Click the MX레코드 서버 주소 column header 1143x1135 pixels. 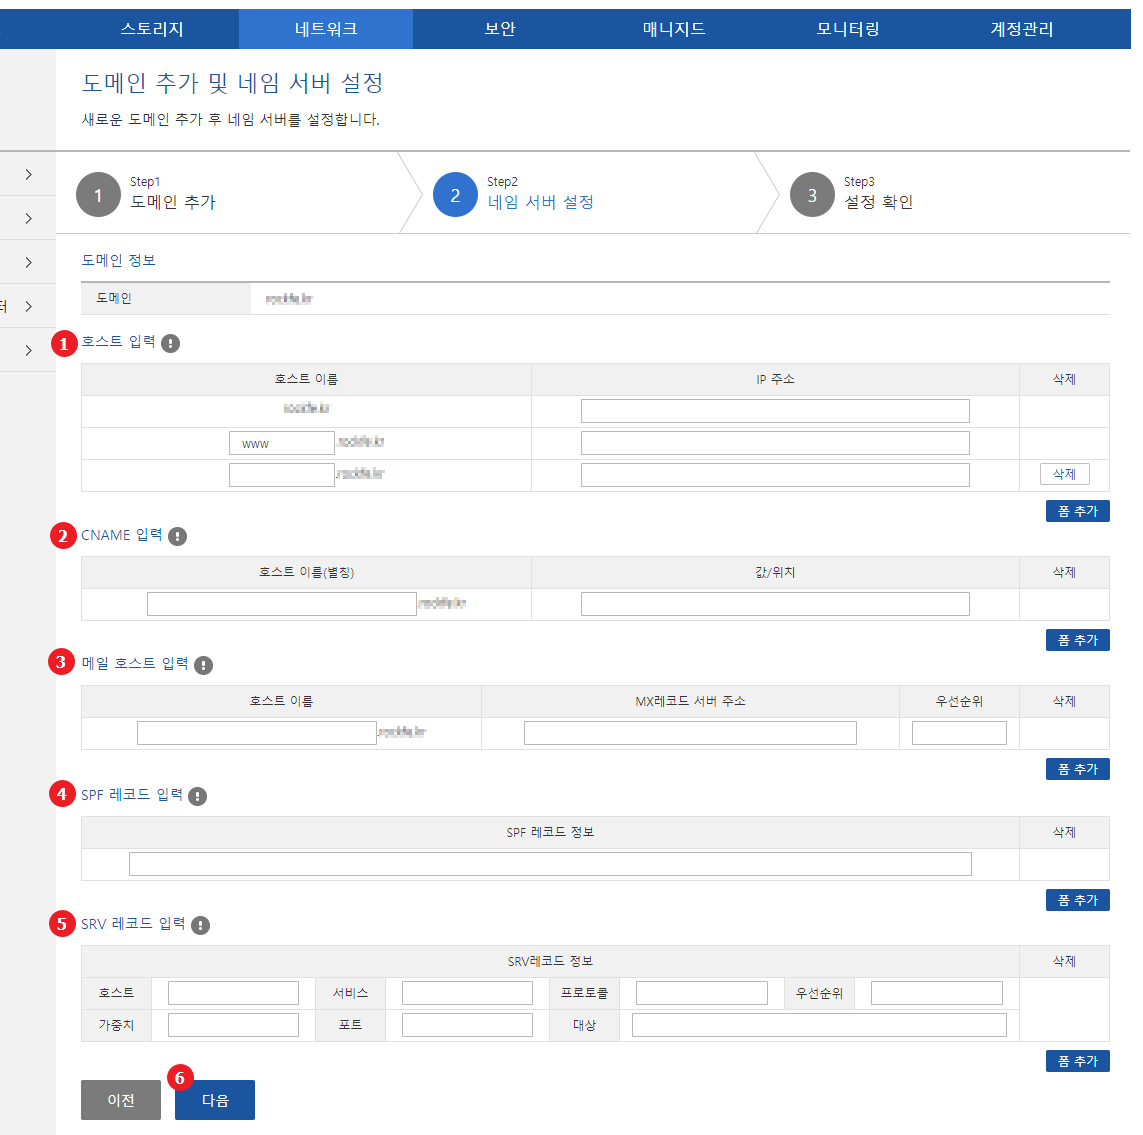click(690, 701)
